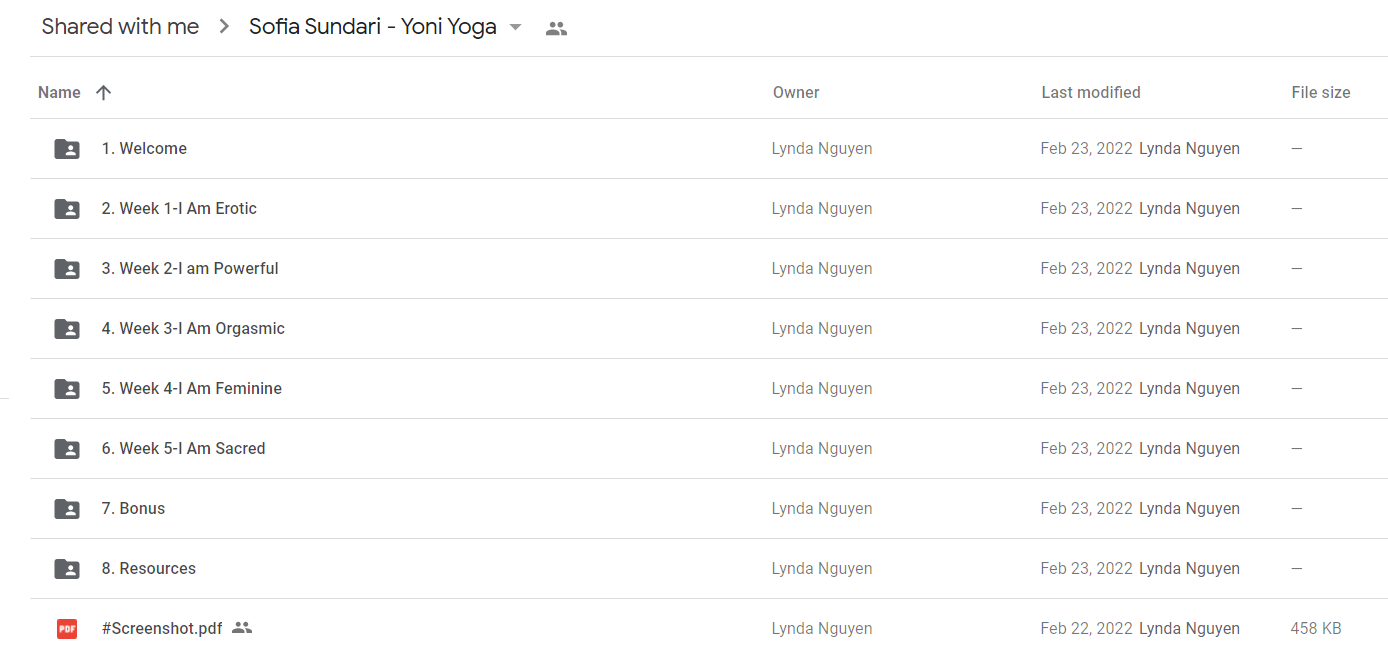Open the 1. Welcome shared folder icon
1388x654 pixels.
pos(67,149)
